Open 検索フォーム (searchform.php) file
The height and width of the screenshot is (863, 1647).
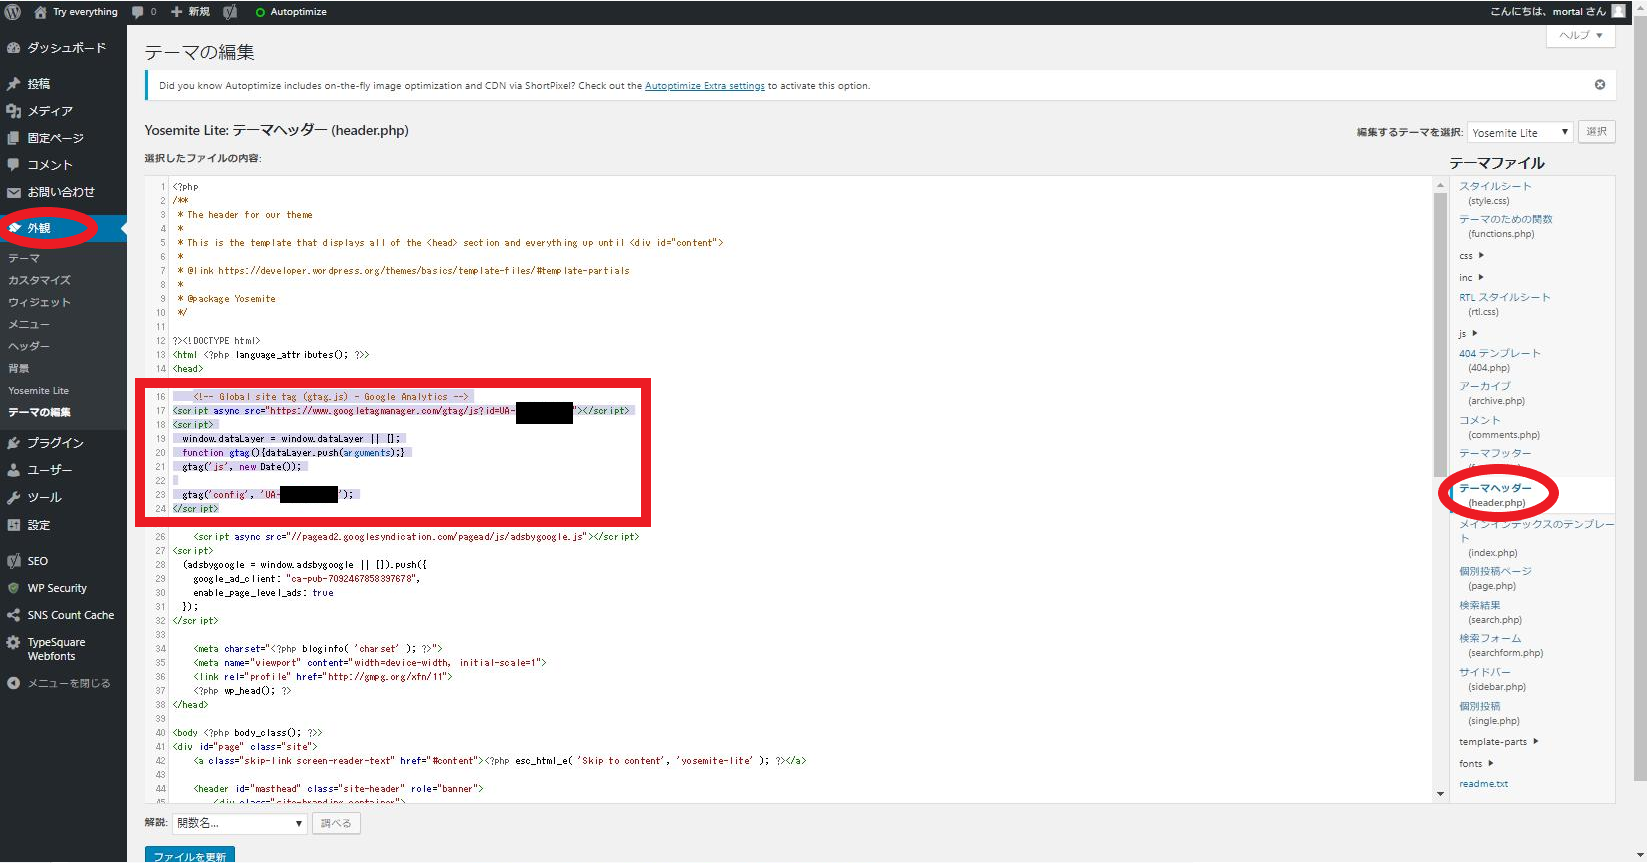(x=1501, y=645)
